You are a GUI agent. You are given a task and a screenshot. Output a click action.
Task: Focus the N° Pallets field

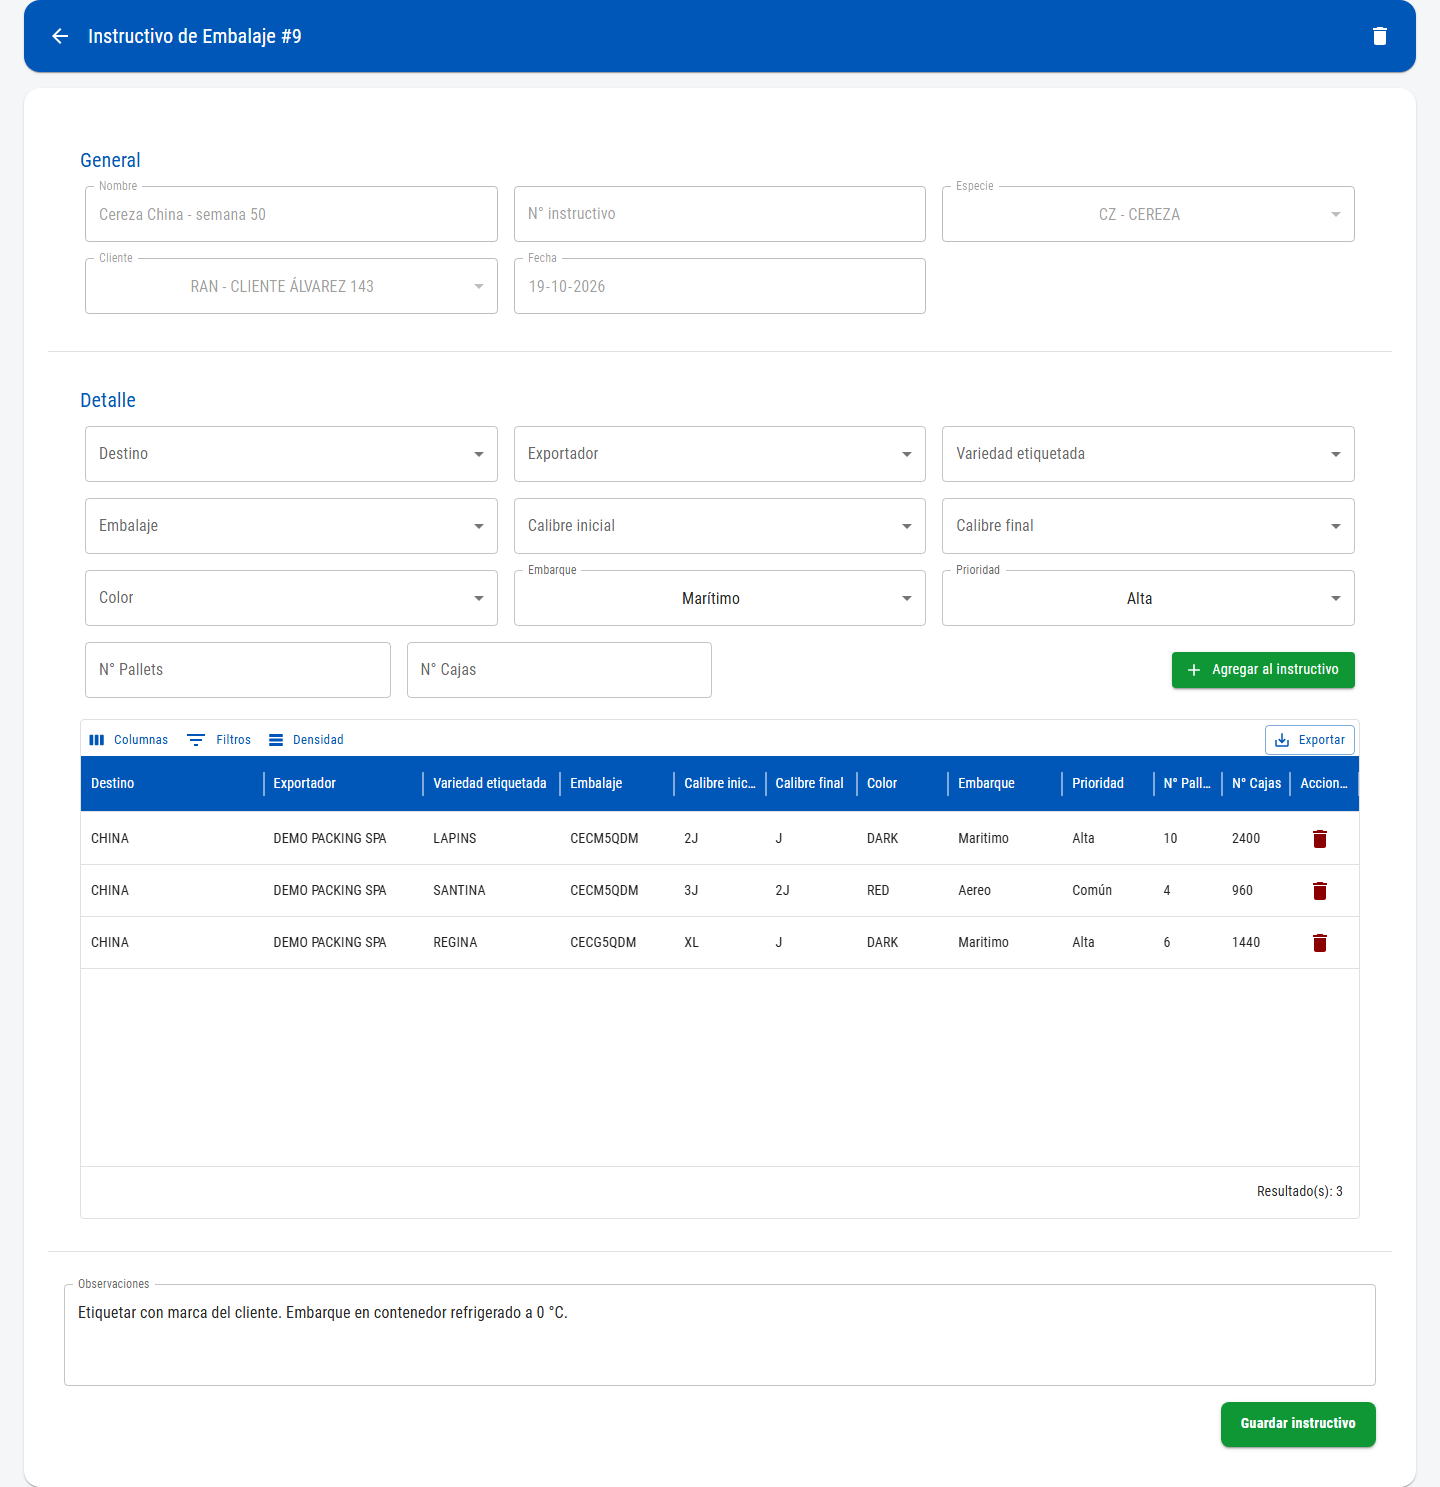[x=238, y=670]
